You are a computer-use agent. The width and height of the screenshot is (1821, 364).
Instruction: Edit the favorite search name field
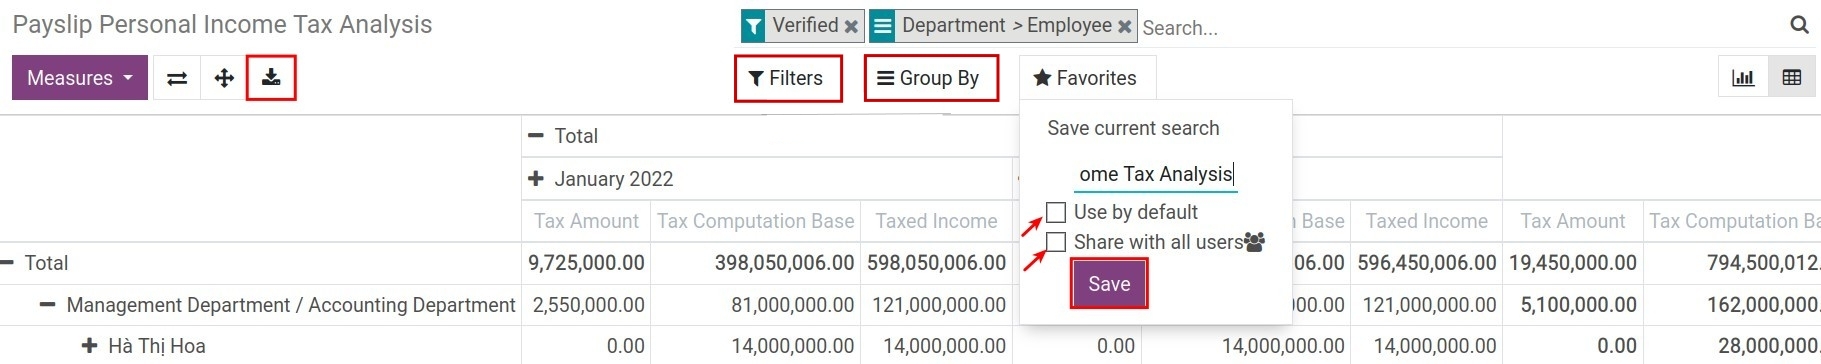coord(1156,174)
